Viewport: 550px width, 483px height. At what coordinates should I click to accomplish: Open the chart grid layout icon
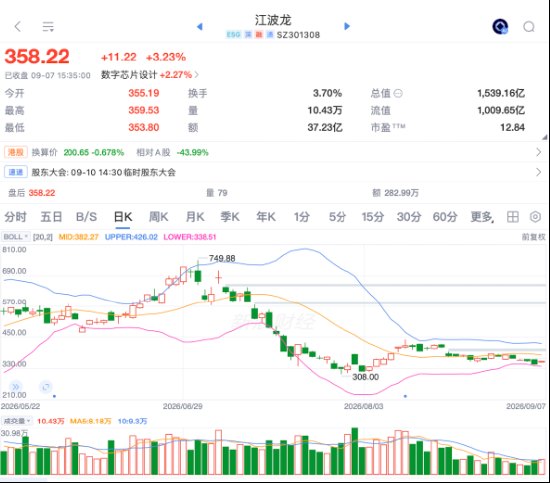click(512, 217)
